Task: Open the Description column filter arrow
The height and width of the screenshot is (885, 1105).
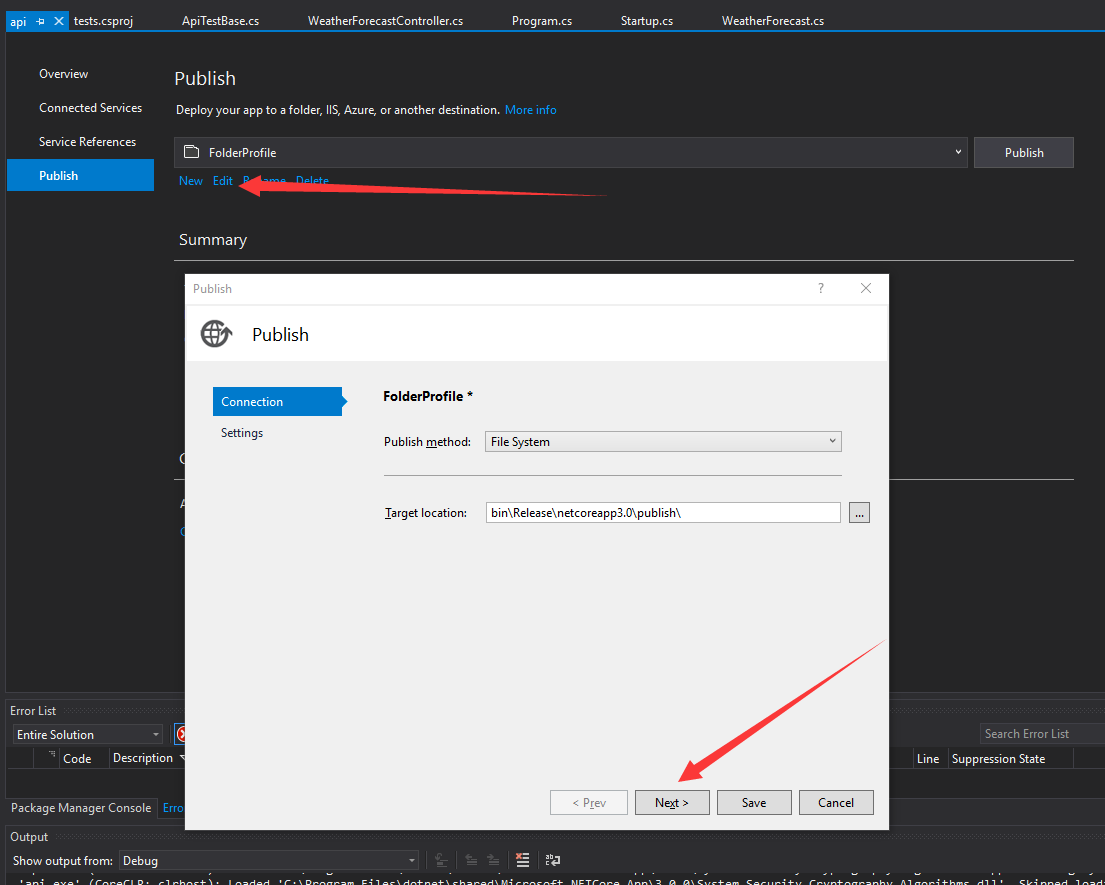Action: (183, 758)
